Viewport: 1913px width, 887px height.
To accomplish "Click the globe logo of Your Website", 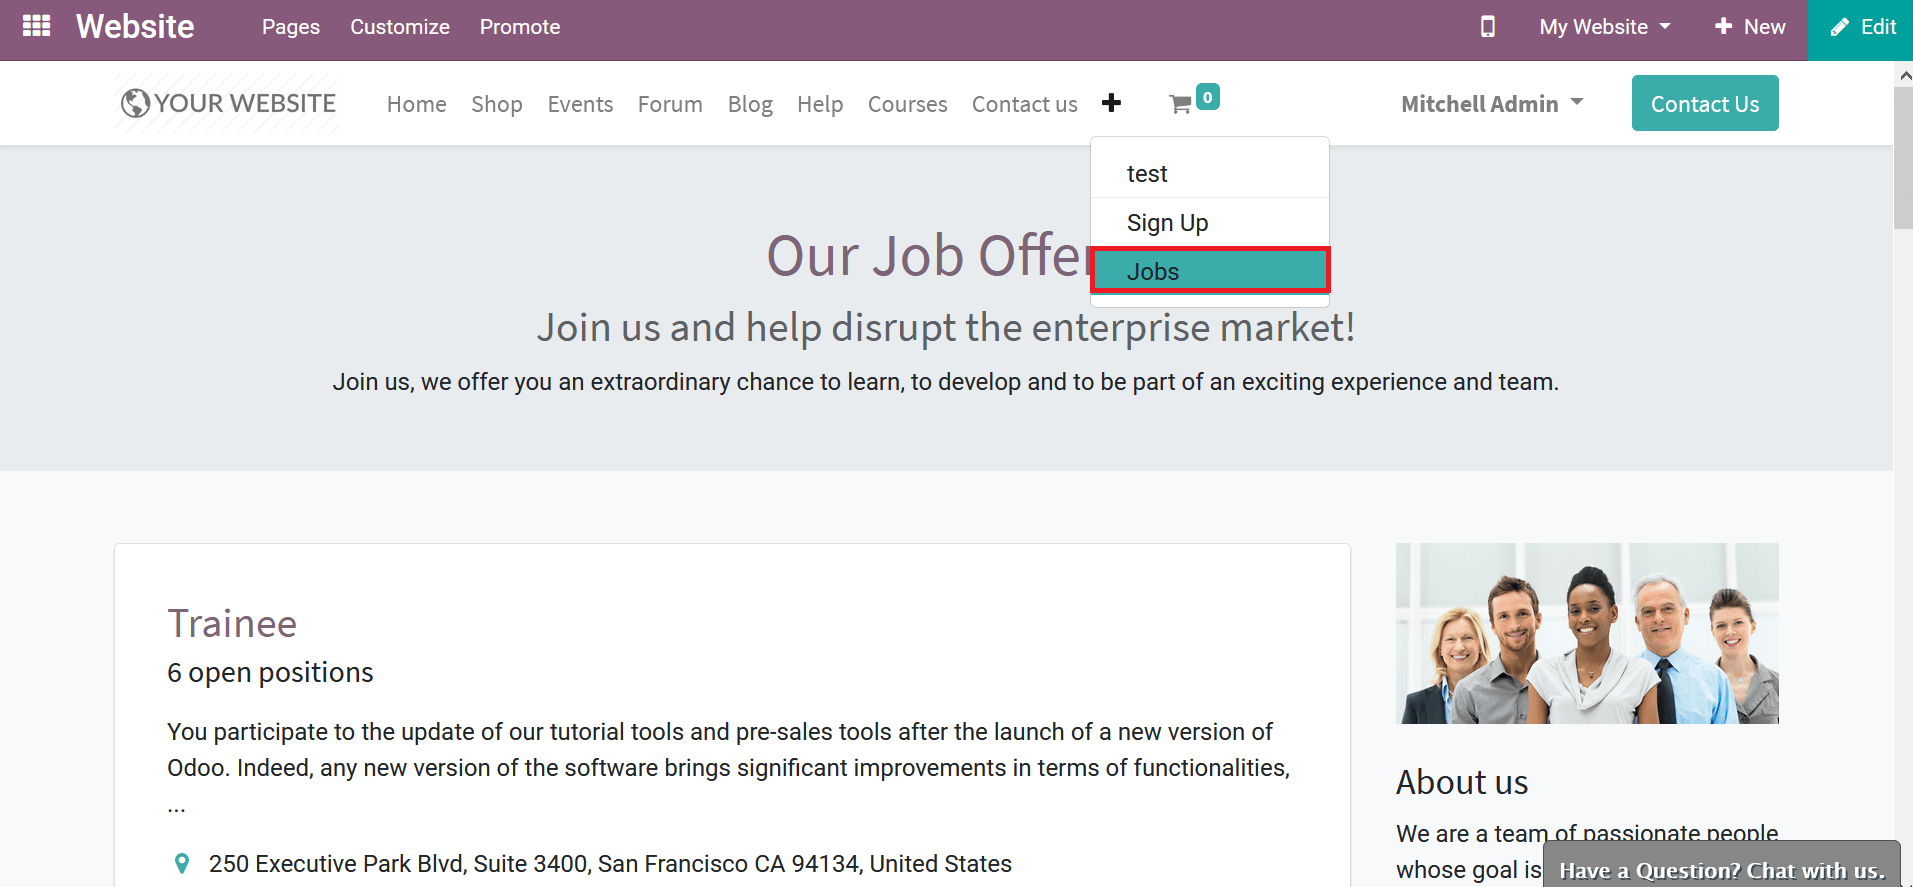I will [x=135, y=103].
